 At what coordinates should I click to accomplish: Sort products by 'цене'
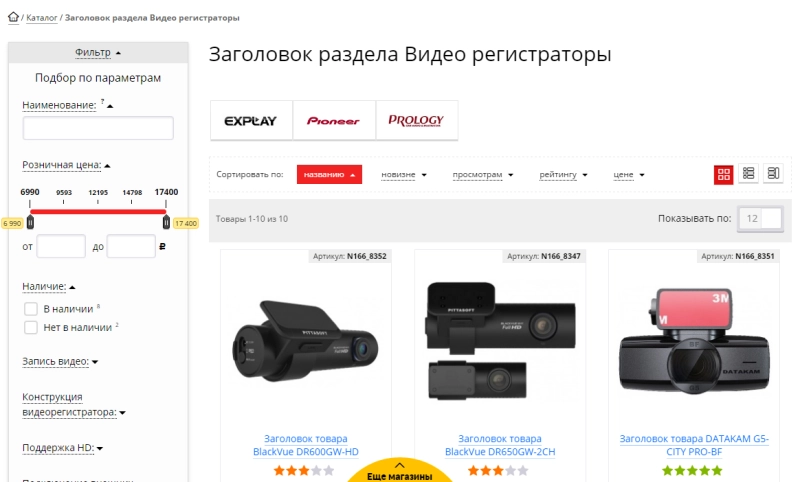pyautogui.click(x=629, y=174)
